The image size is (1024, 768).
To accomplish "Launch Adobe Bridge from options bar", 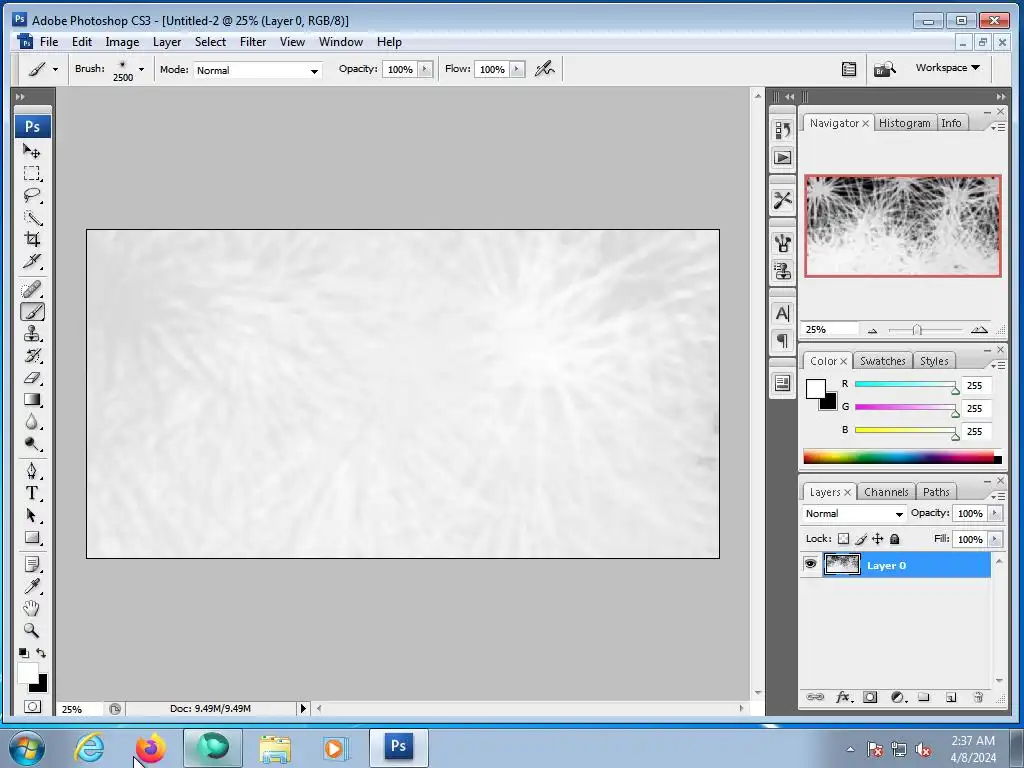I will tap(885, 69).
